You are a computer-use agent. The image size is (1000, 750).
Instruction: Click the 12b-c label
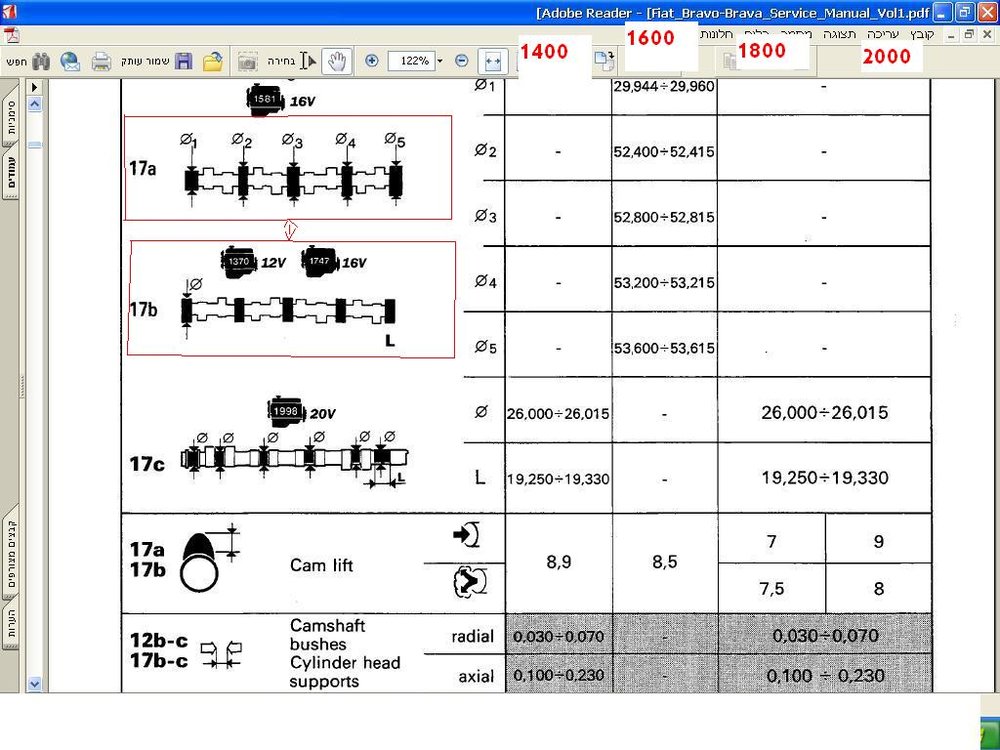tap(159, 640)
